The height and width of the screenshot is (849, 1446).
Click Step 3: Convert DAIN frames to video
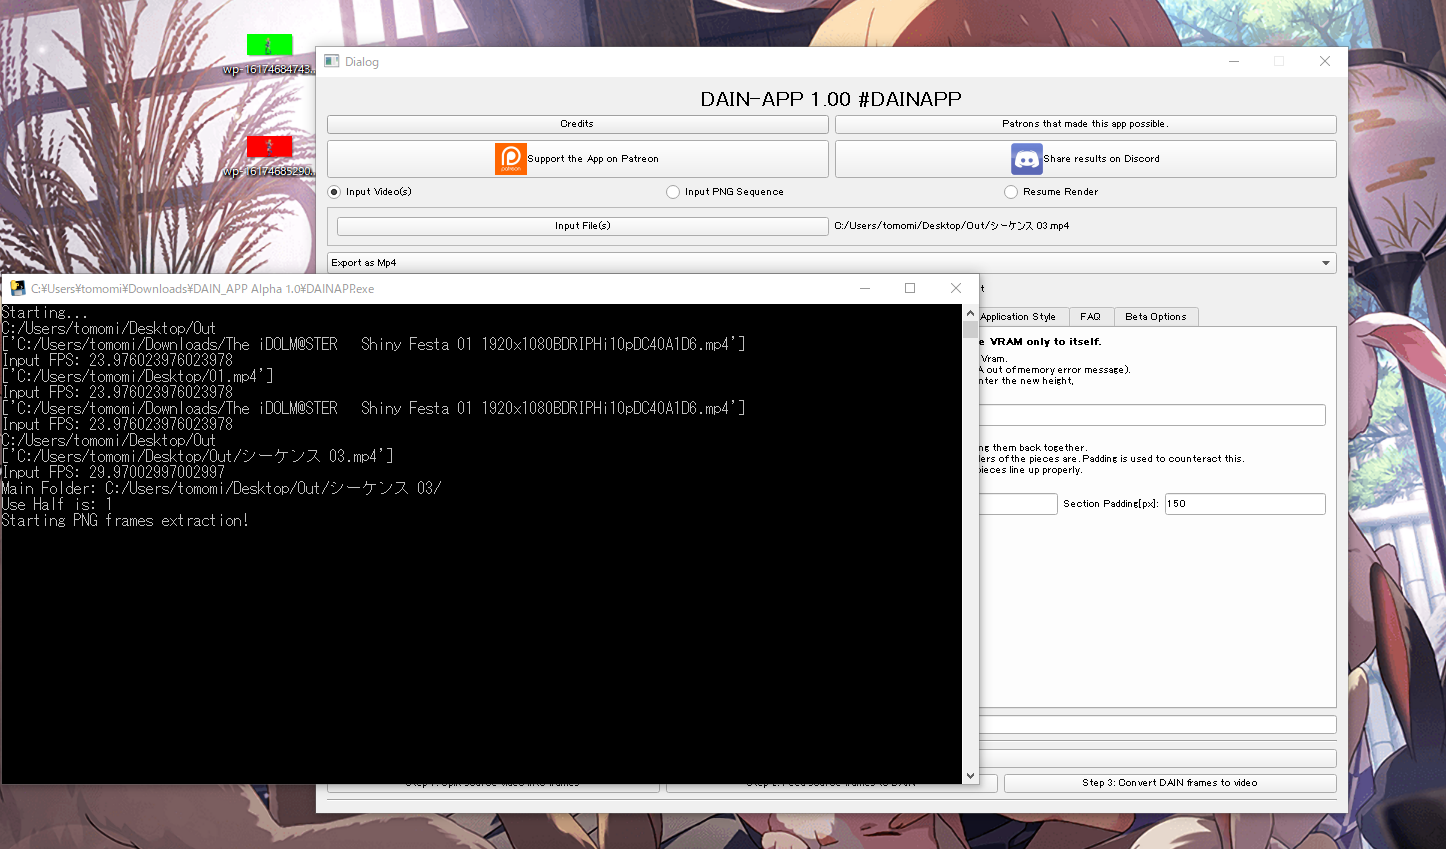click(1170, 783)
